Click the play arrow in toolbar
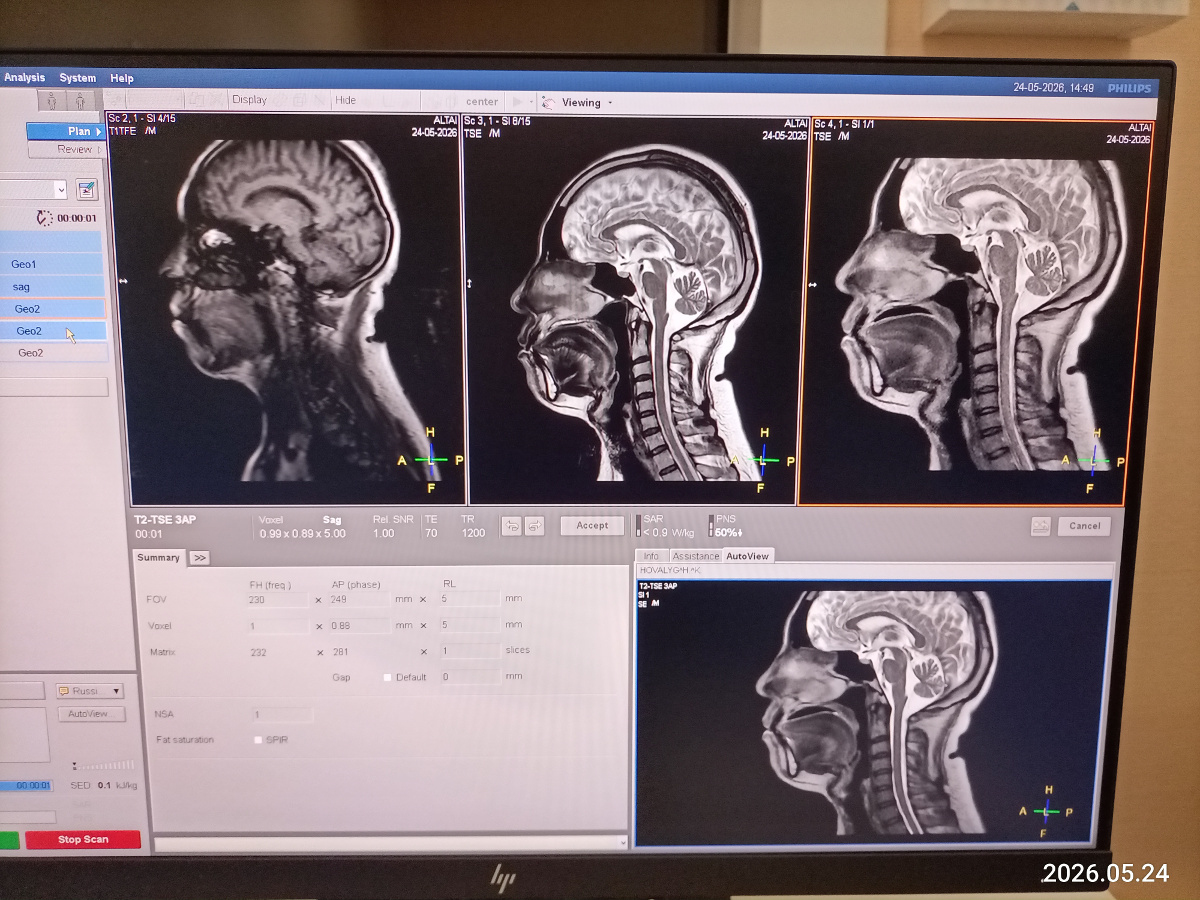 518,101
